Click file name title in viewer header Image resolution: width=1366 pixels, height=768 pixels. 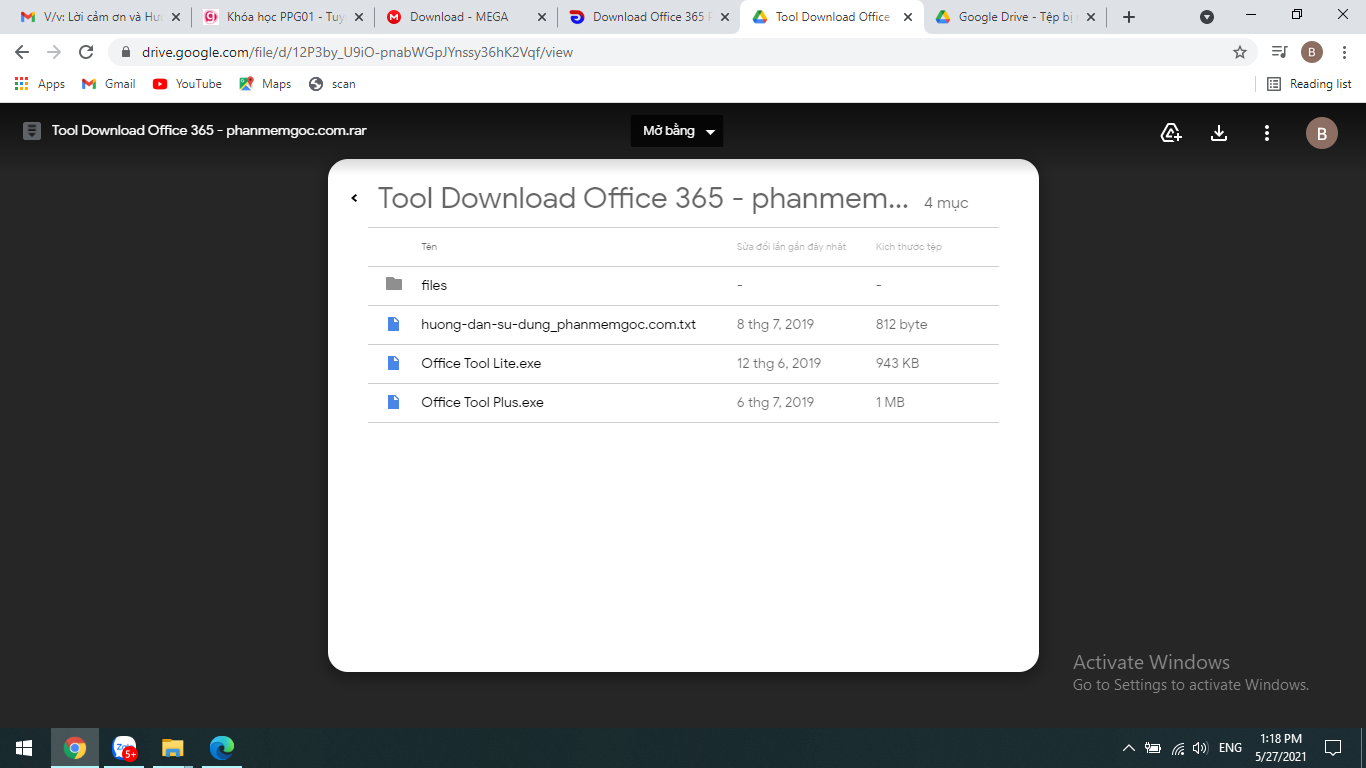(209, 131)
